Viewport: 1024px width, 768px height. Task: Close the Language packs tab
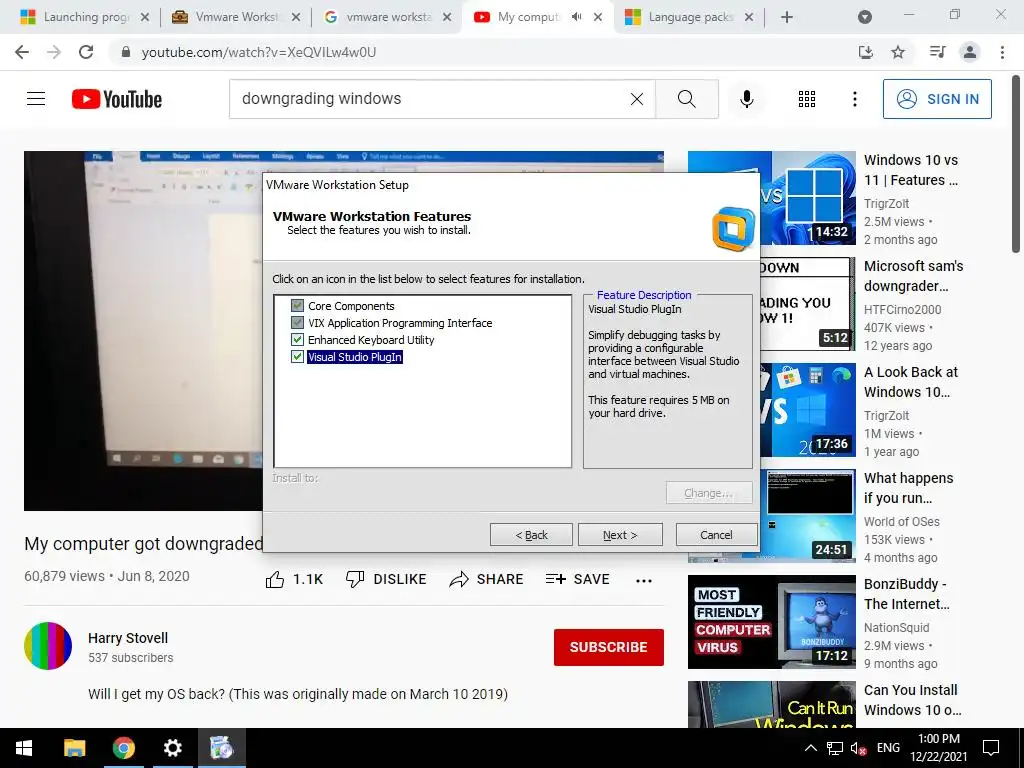click(749, 17)
